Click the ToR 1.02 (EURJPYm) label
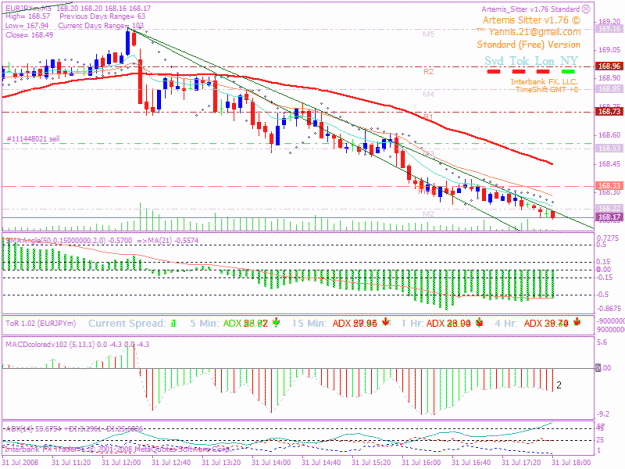Screen dimensions: 625x469 [41, 323]
